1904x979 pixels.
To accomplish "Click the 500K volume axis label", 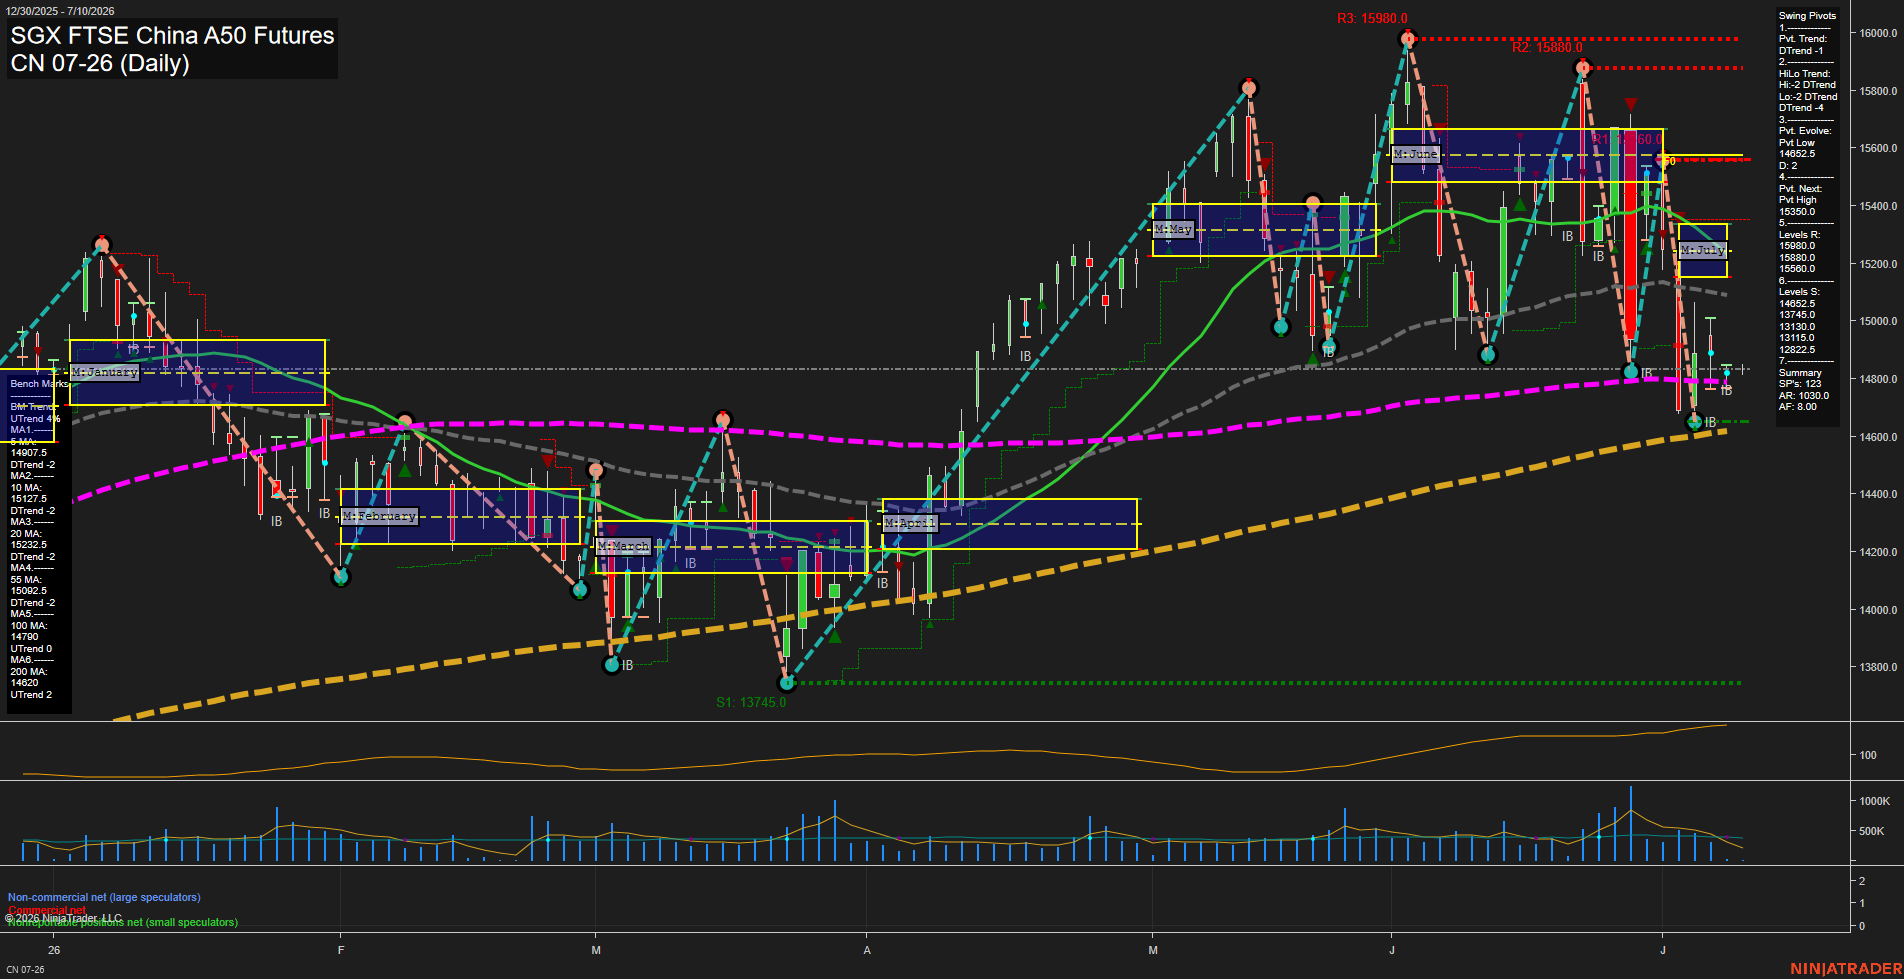I will point(1872,831).
